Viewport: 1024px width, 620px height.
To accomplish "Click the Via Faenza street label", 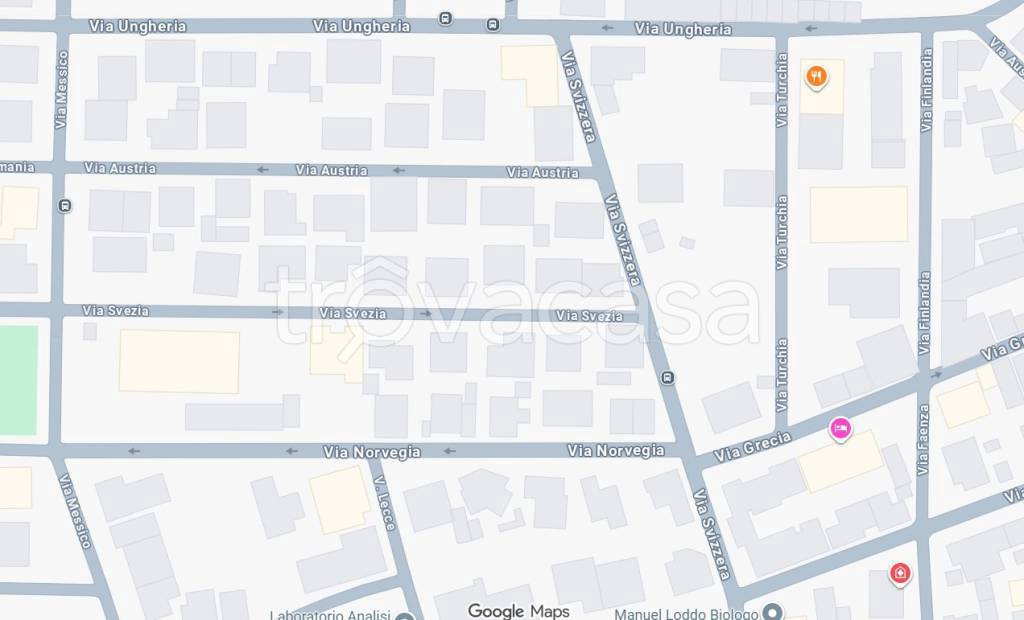I will pos(923,440).
